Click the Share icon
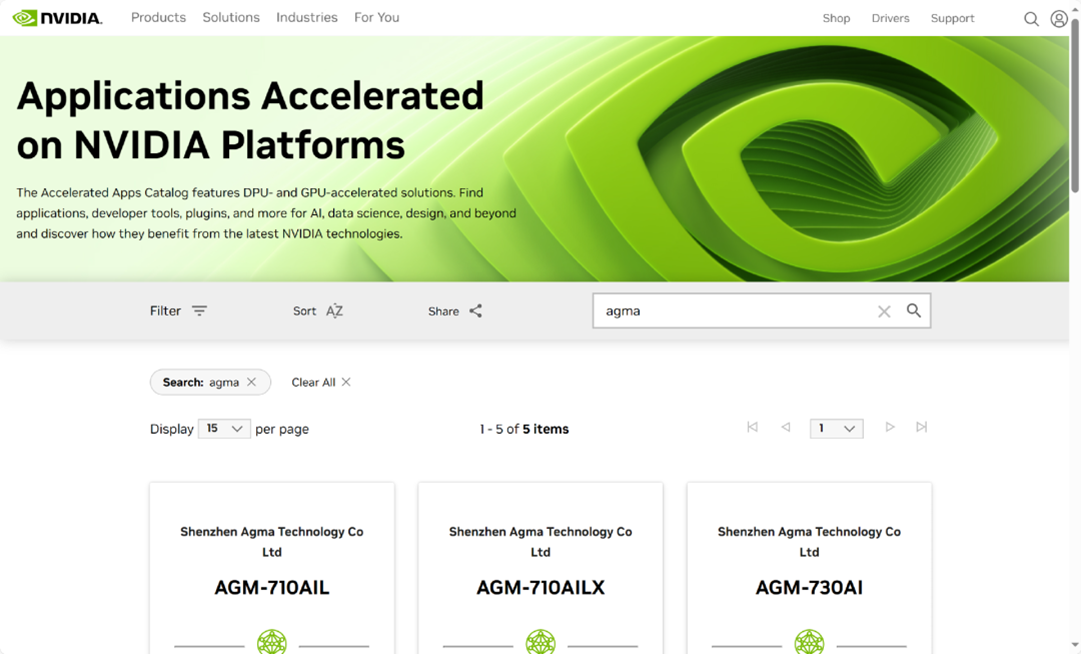This screenshot has width=1081, height=654. (x=476, y=311)
